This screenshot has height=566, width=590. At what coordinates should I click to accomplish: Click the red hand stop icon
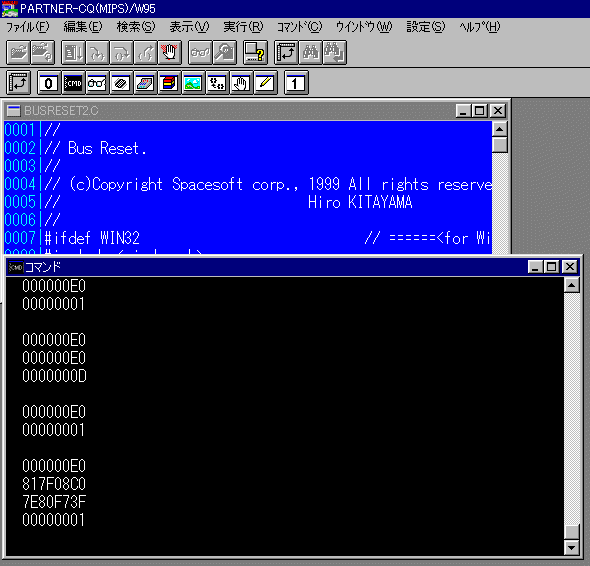[170, 52]
